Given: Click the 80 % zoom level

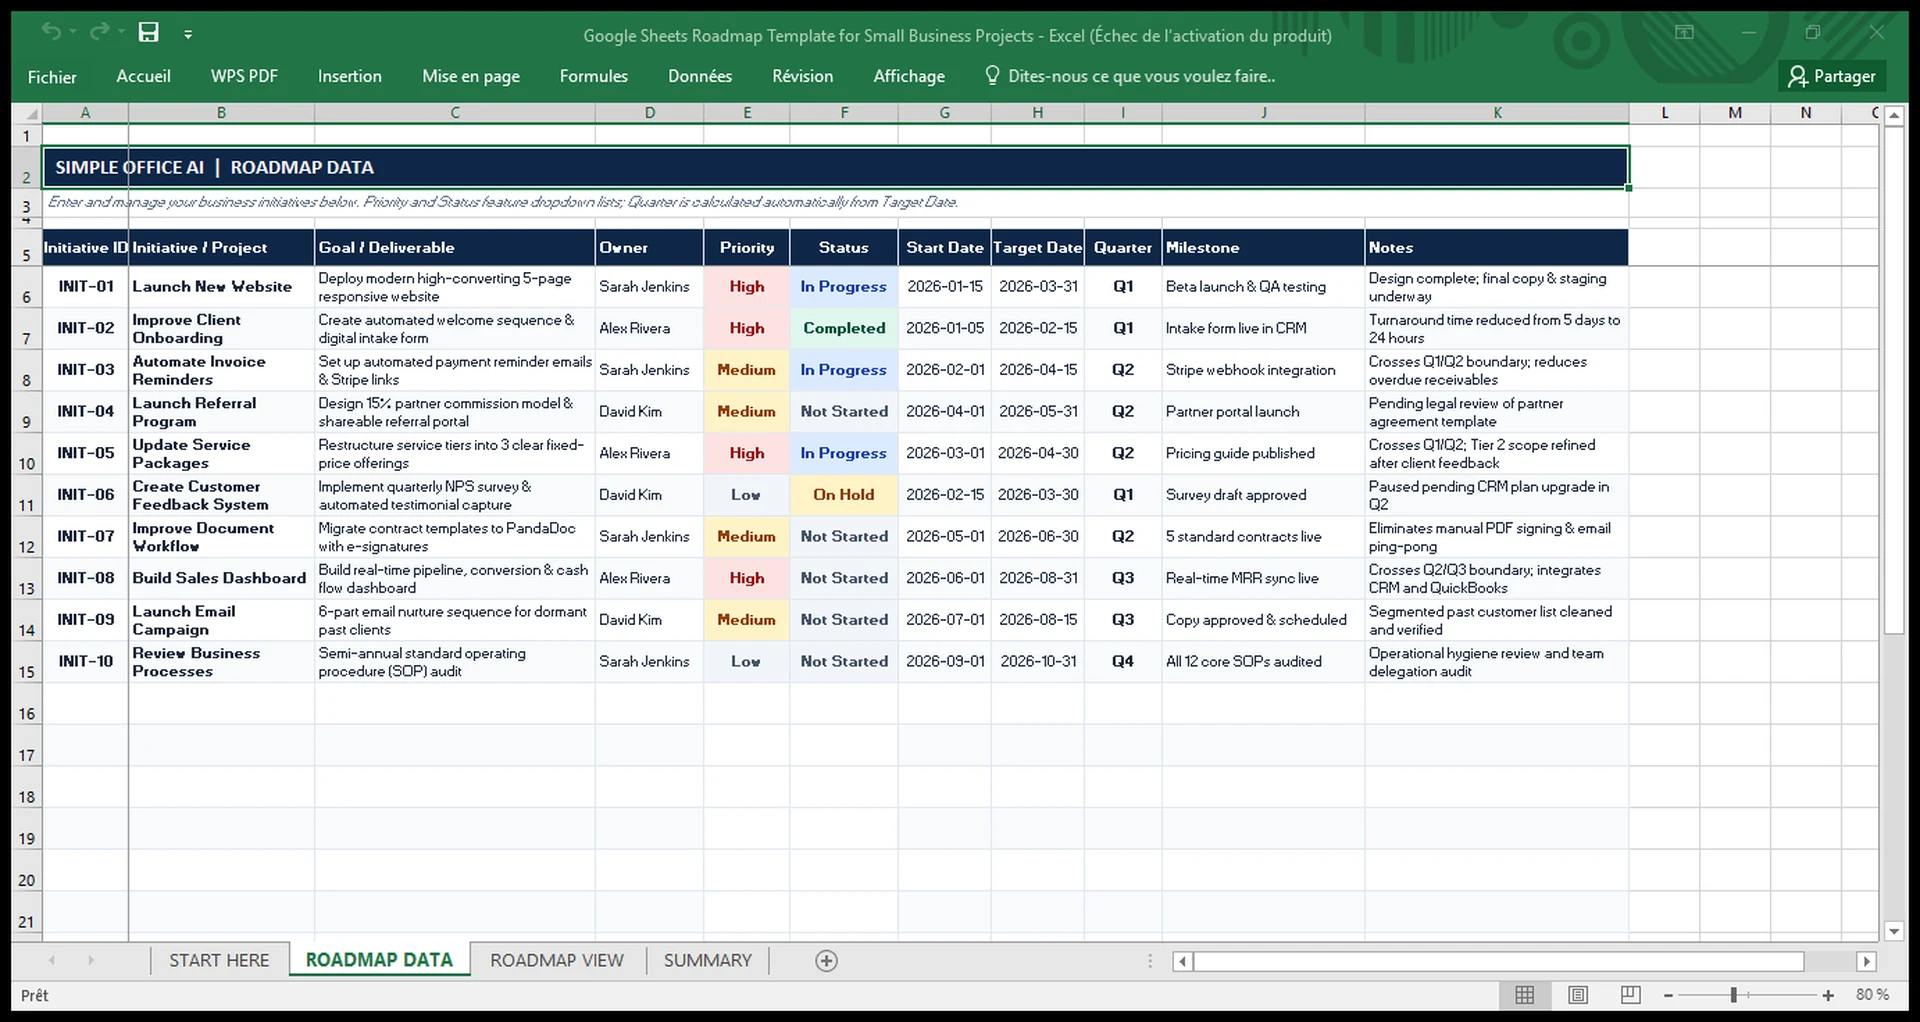Looking at the screenshot, I should (x=1872, y=996).
